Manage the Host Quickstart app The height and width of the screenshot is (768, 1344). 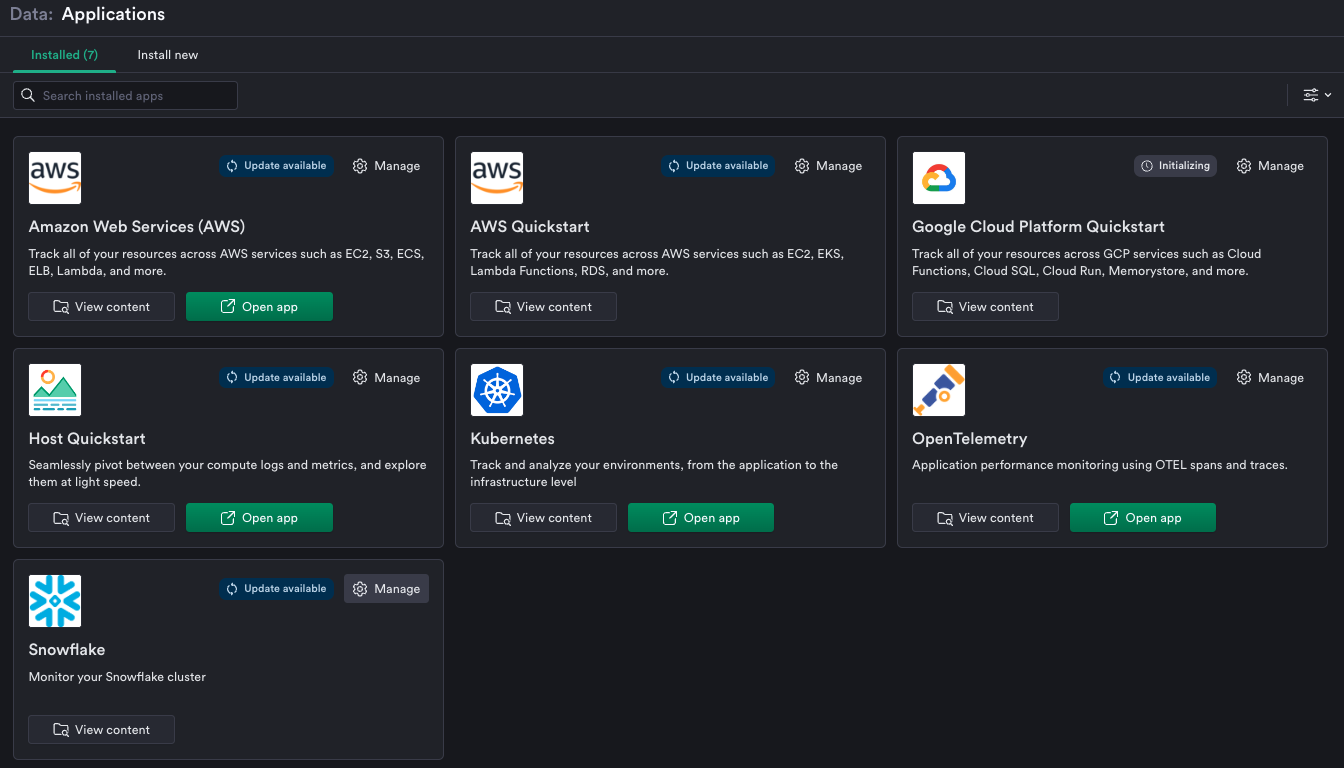pyautogui.click(x=387, y=378)
